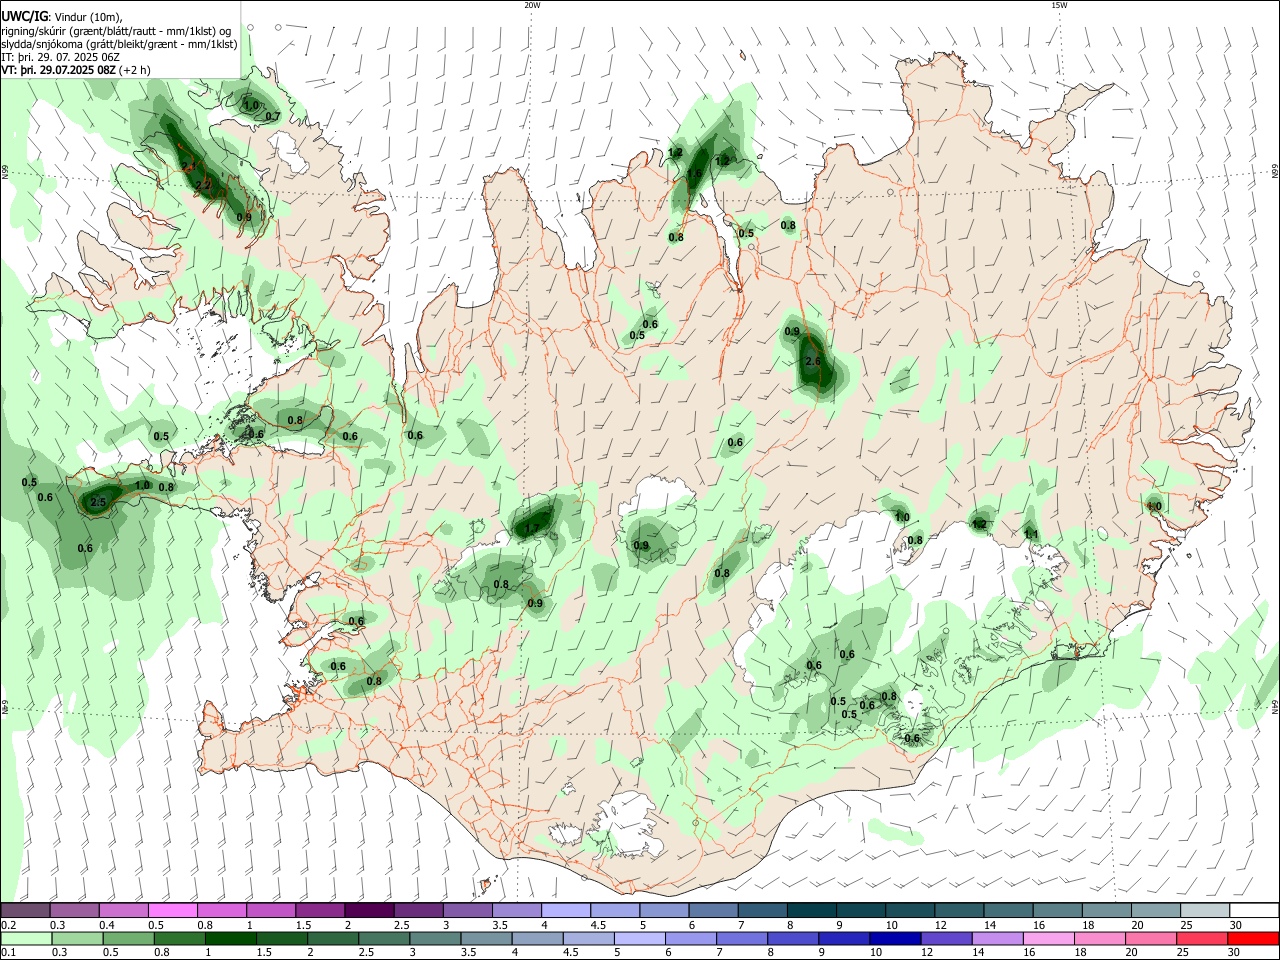Click the '1.0' value near the east fjords

point(1153,506)
